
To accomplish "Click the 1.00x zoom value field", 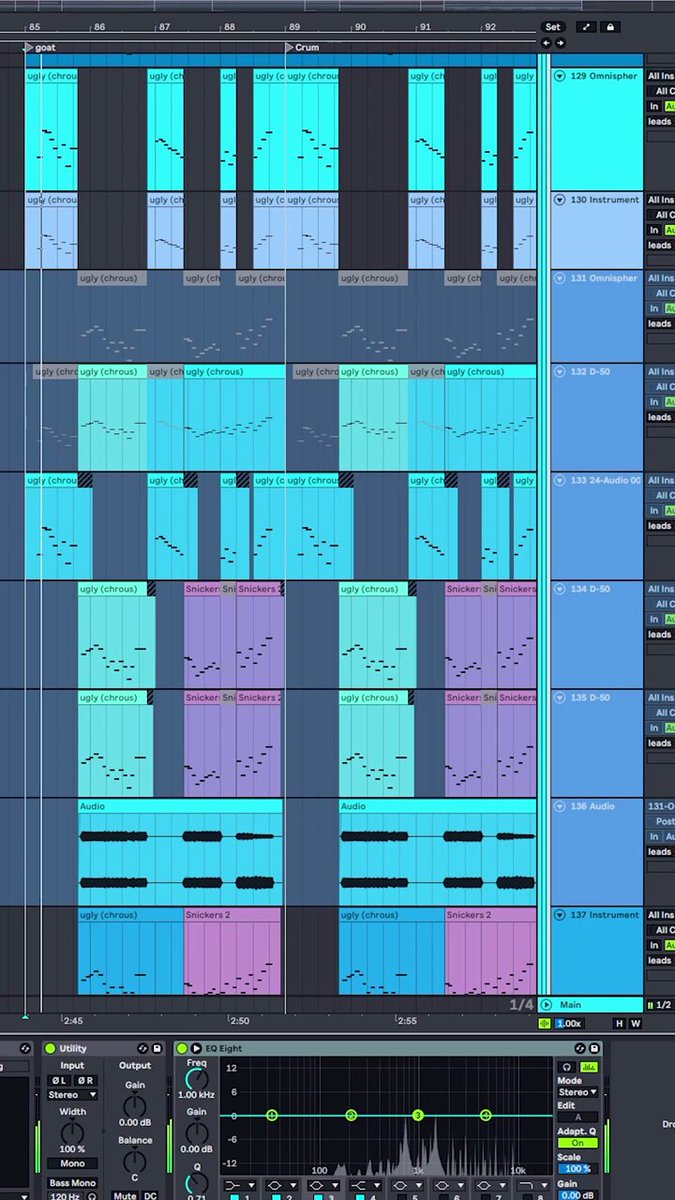I will [569, 1023].
